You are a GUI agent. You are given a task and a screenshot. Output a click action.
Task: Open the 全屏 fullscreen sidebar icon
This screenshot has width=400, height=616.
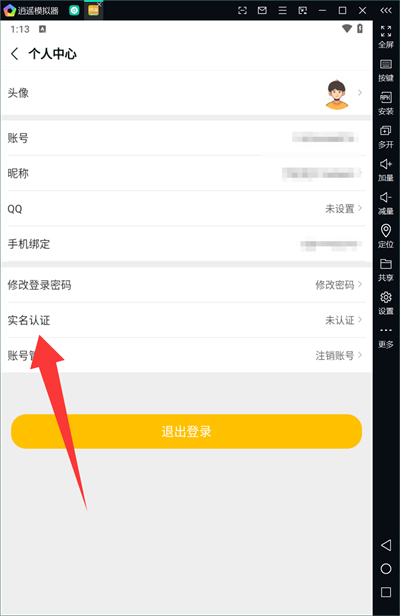[x=385, y=37]
